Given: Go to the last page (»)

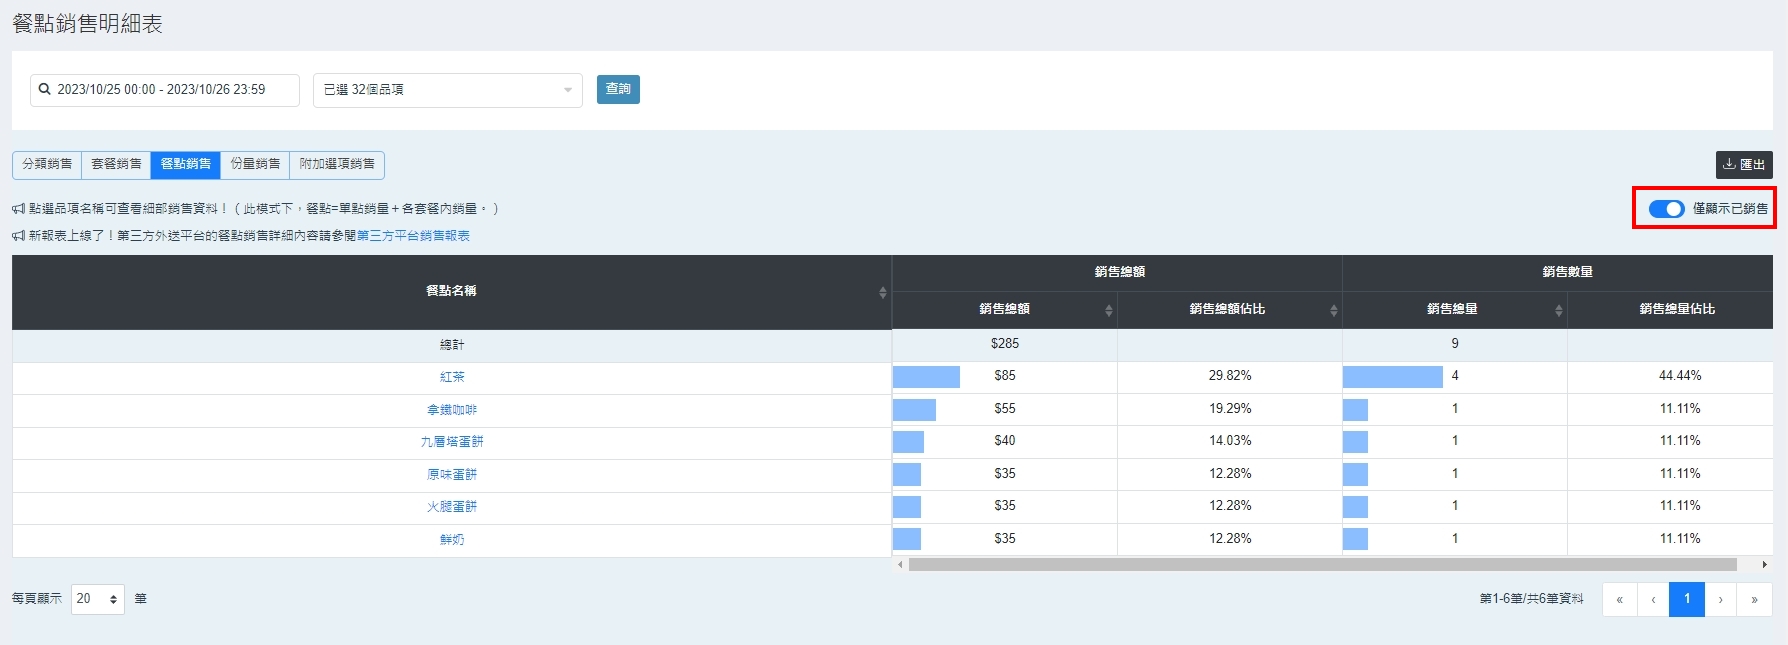Looking at the screenshot, I should [1754, 600].
